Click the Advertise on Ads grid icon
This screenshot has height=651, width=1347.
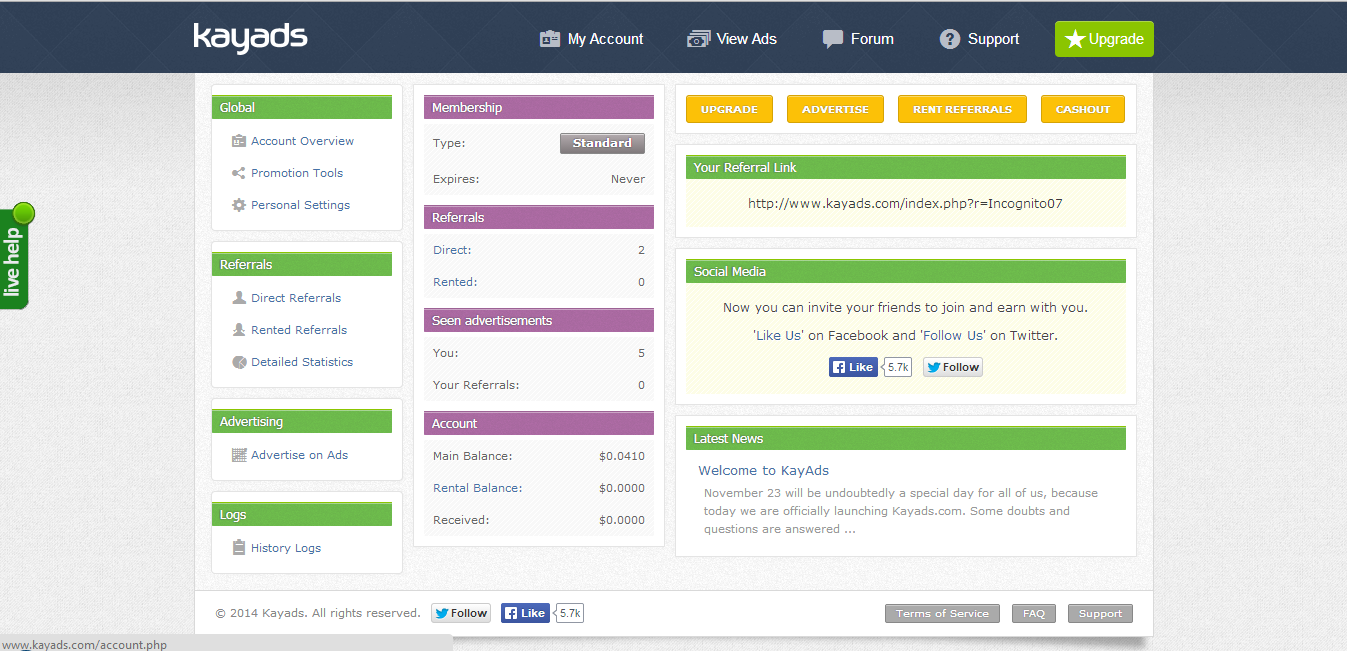pyautogui.click(x=239, y=455)
